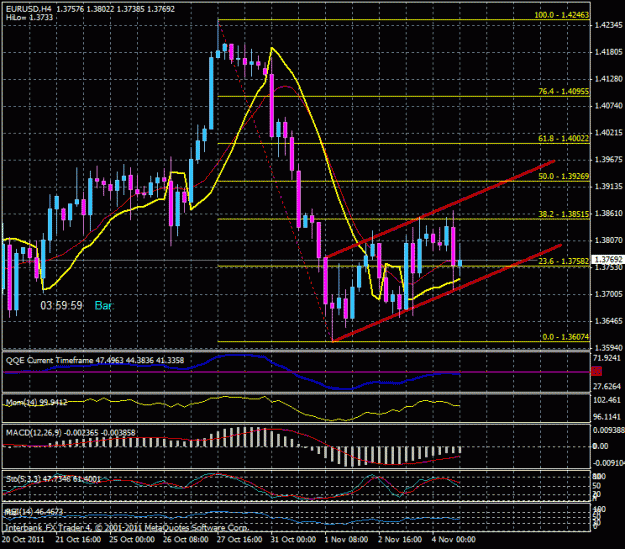Image resolution: width=625 pixels, height=549 pixels.
Task: Select the upper red channel trendline
Action: (440, 209)
